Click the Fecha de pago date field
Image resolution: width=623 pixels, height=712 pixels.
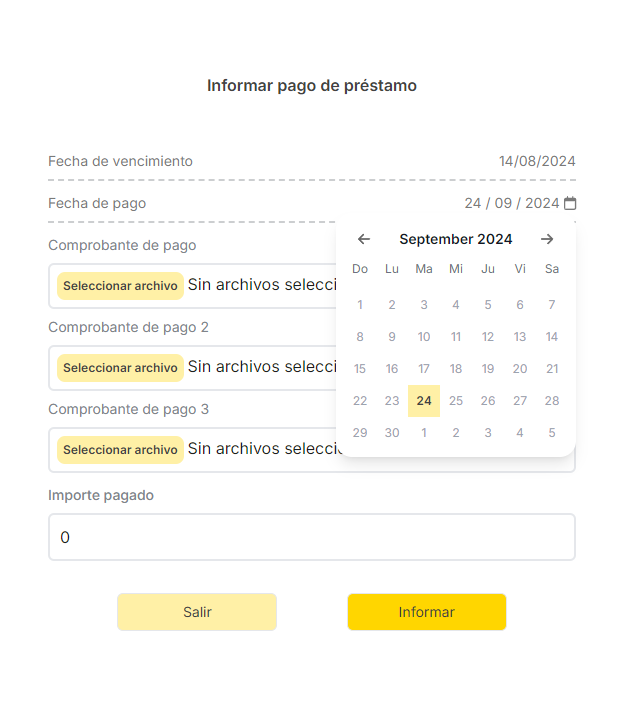pos(511,204)
